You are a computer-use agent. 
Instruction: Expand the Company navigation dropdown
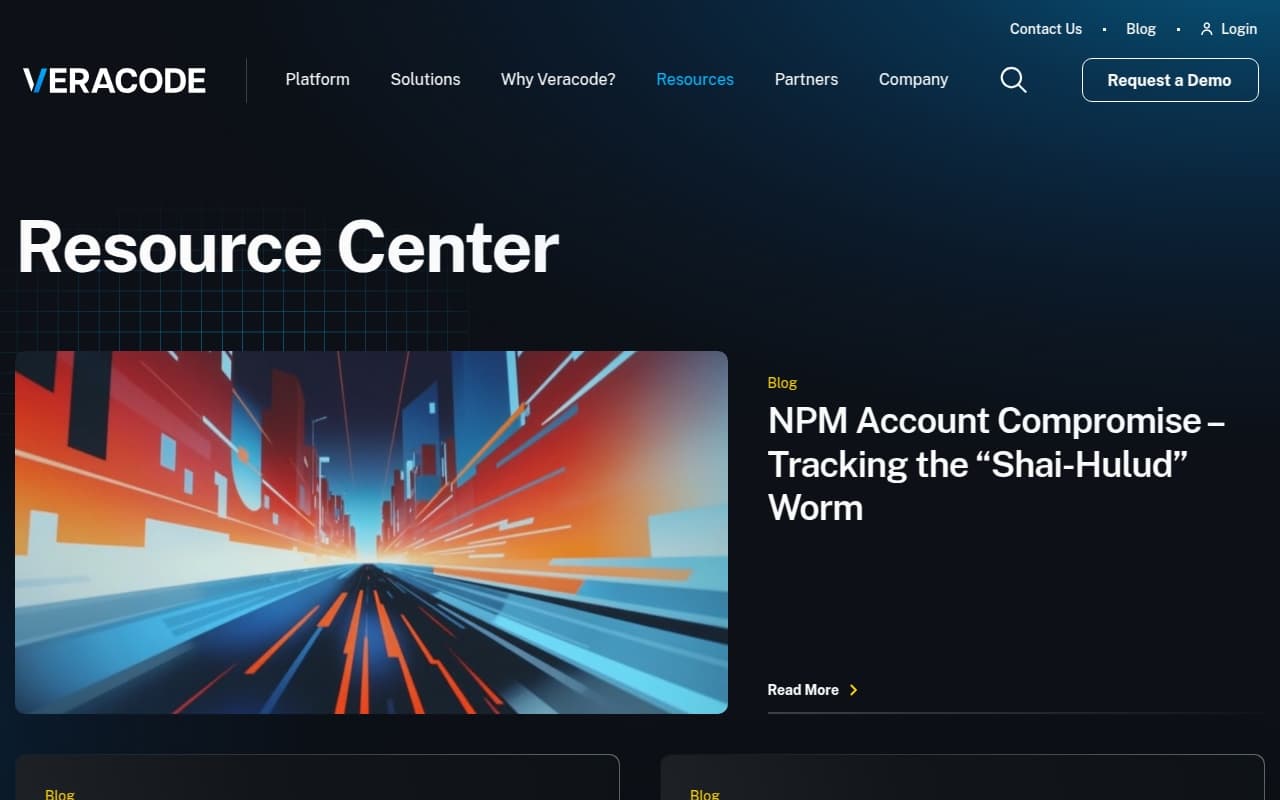tap(913, 80)
